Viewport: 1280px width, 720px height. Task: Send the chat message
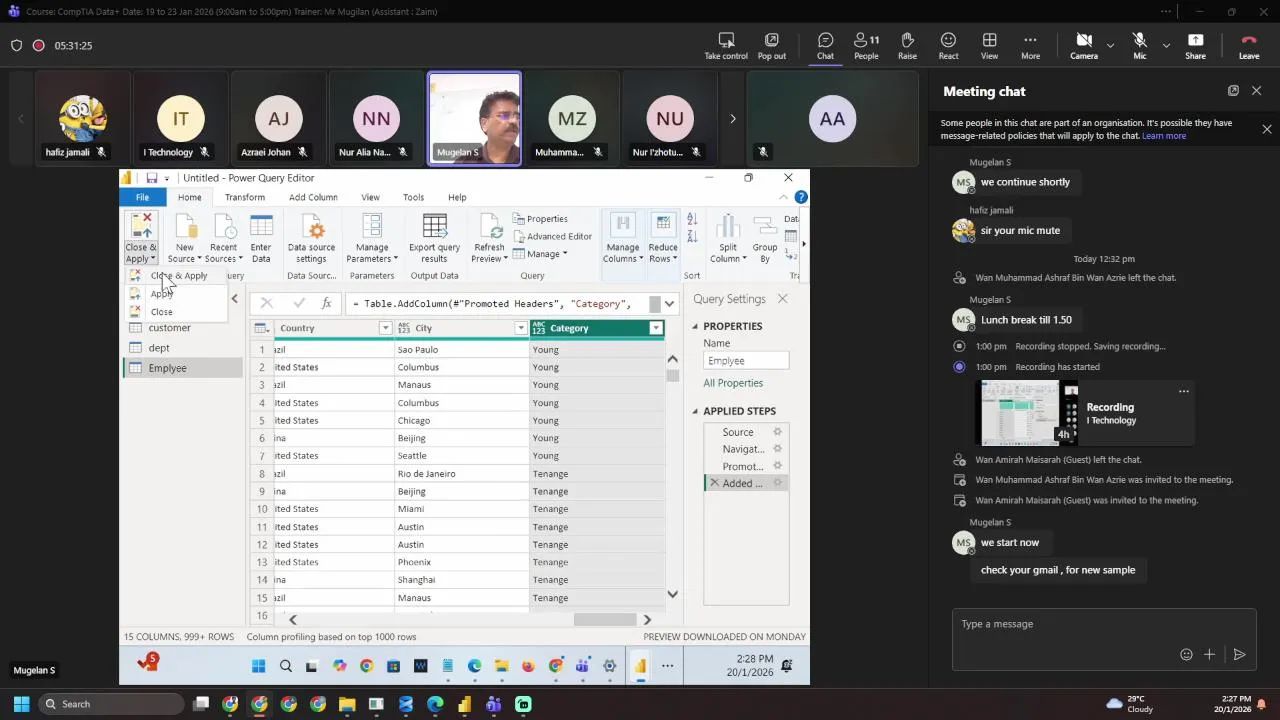1239,654
